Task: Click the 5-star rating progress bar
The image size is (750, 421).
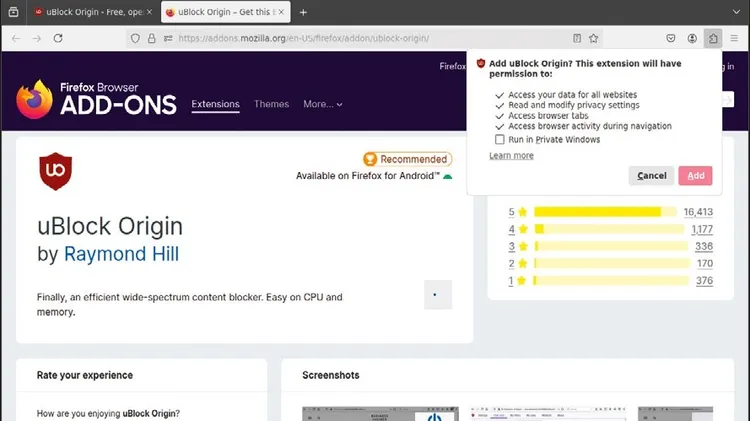Action: pyautogui.click(x=606, y=212)
